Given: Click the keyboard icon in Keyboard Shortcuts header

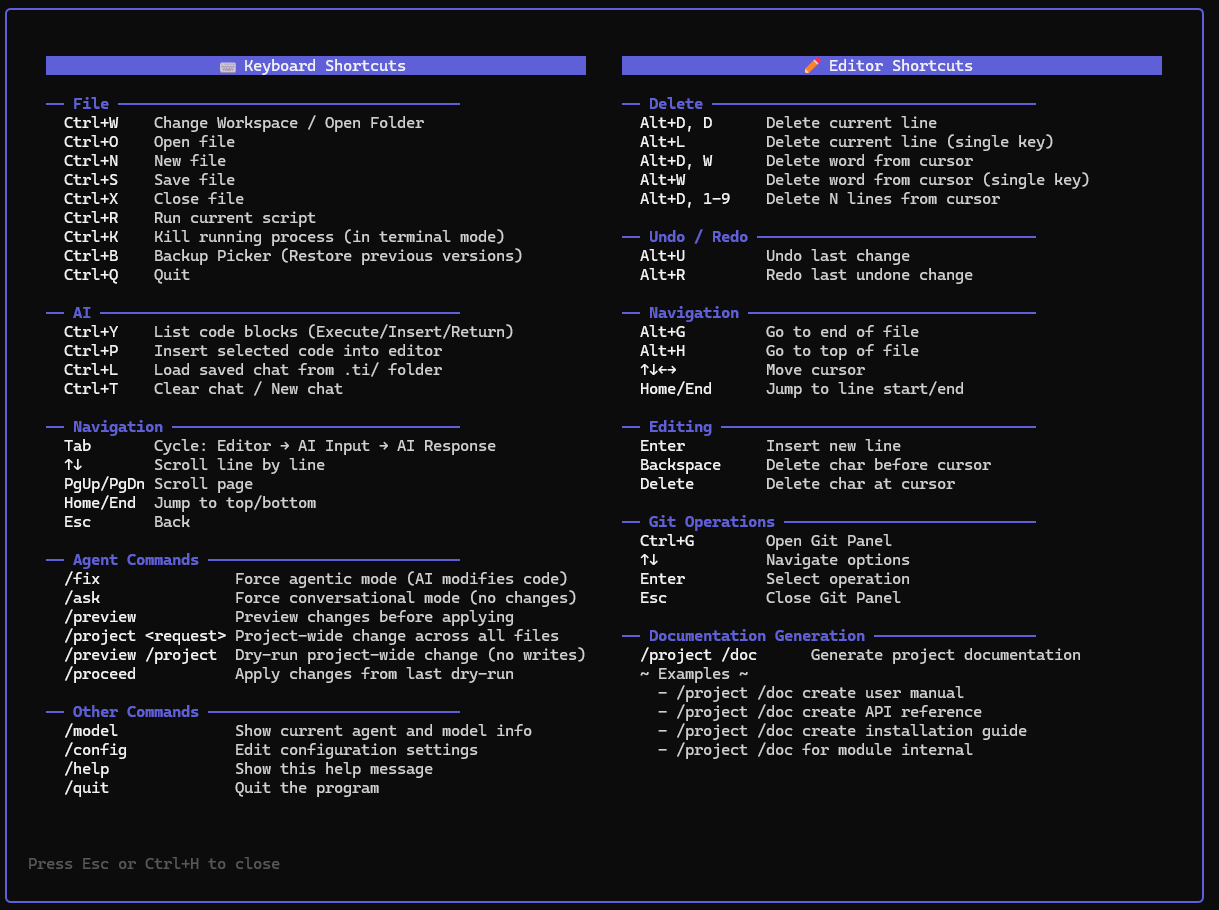Looking at the screenshot, I should pyautogui.click(x=228, y=65).
